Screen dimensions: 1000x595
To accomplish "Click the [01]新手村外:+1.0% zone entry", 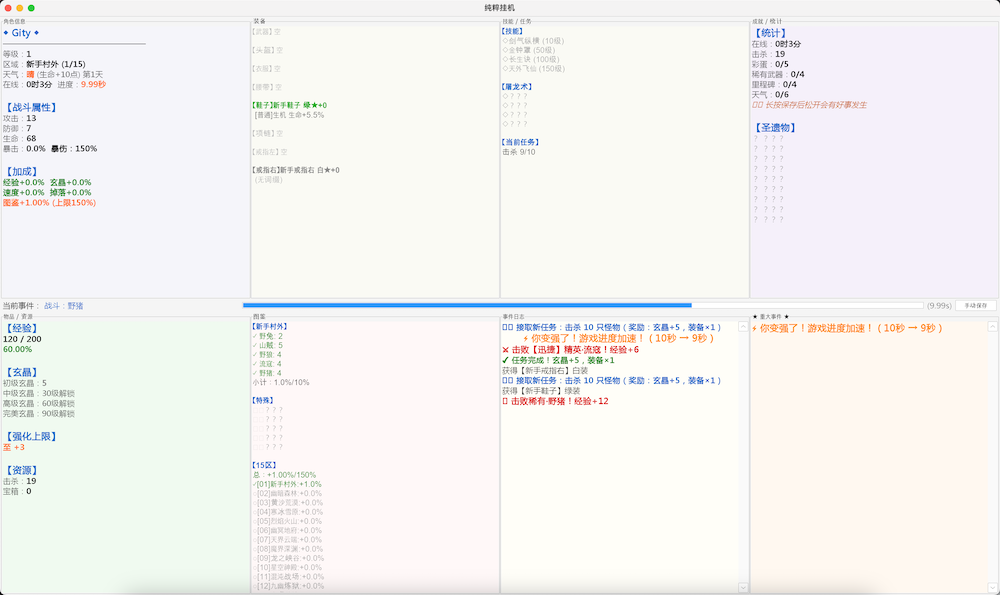I will (x=287, y=485).
